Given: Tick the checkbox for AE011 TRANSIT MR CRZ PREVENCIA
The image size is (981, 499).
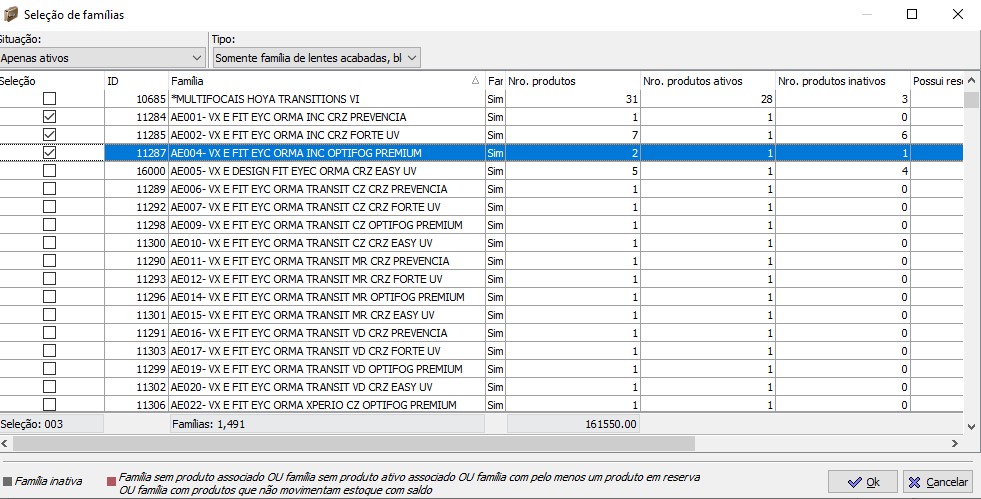Looking at the screenshot, I should point(49,261).
